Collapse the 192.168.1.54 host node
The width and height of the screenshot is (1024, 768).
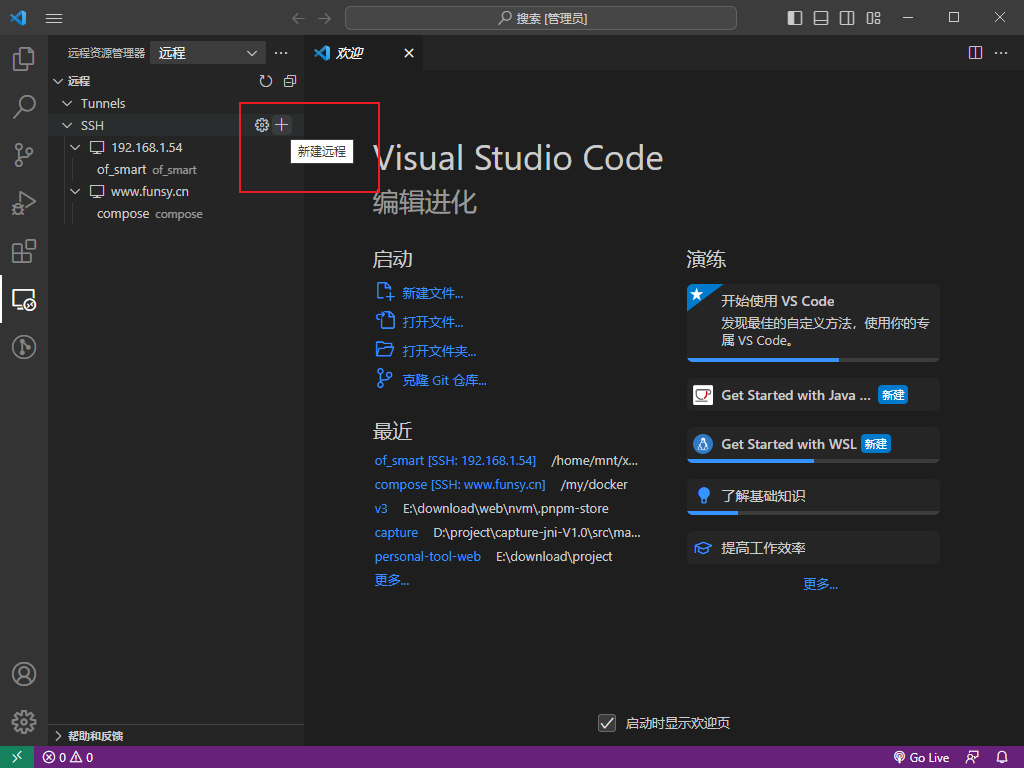pyautogui.click(x=76, y=148)
